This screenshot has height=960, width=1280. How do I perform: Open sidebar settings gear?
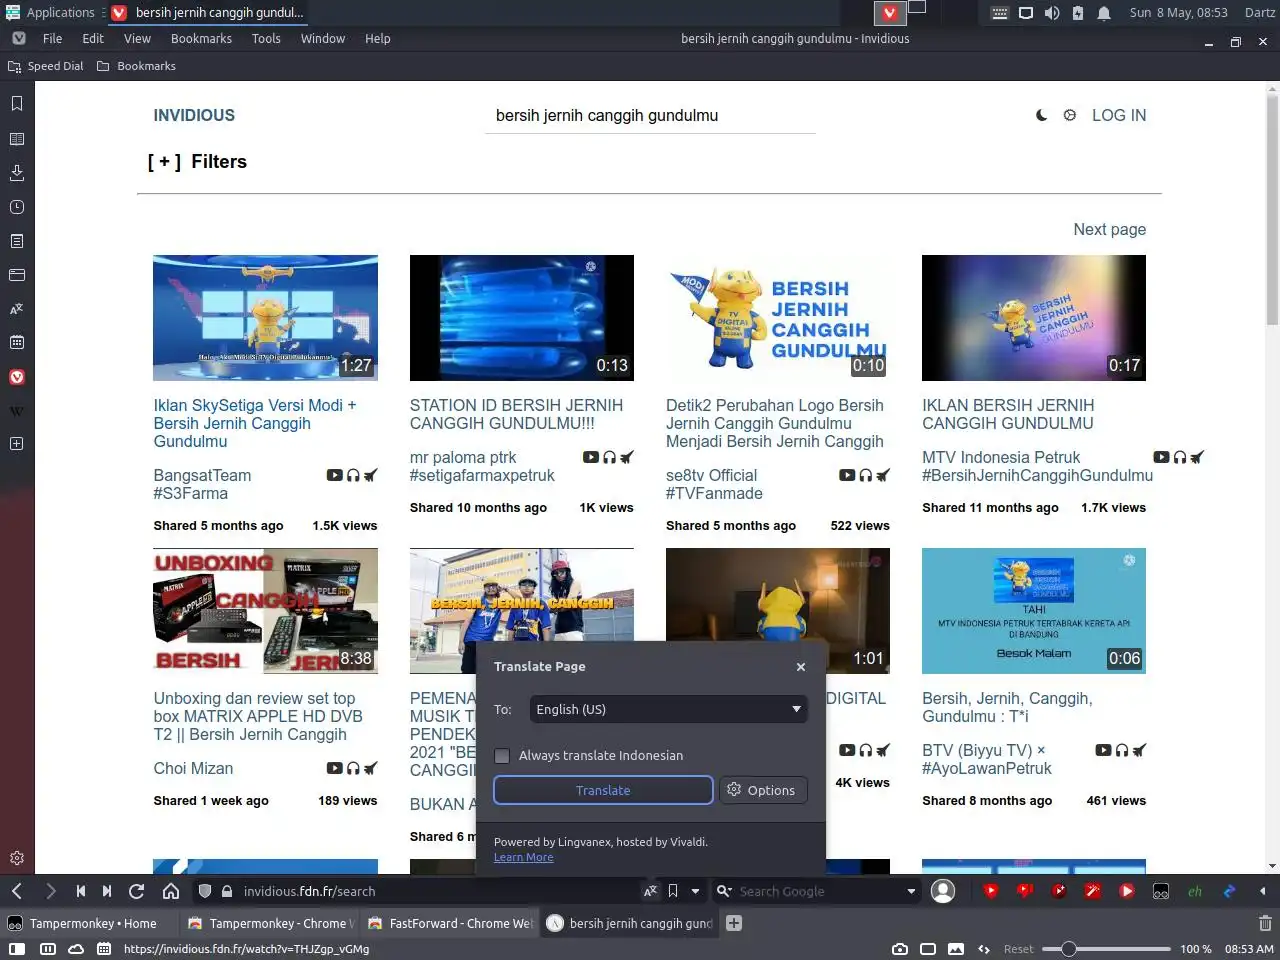tap(17, 858)
